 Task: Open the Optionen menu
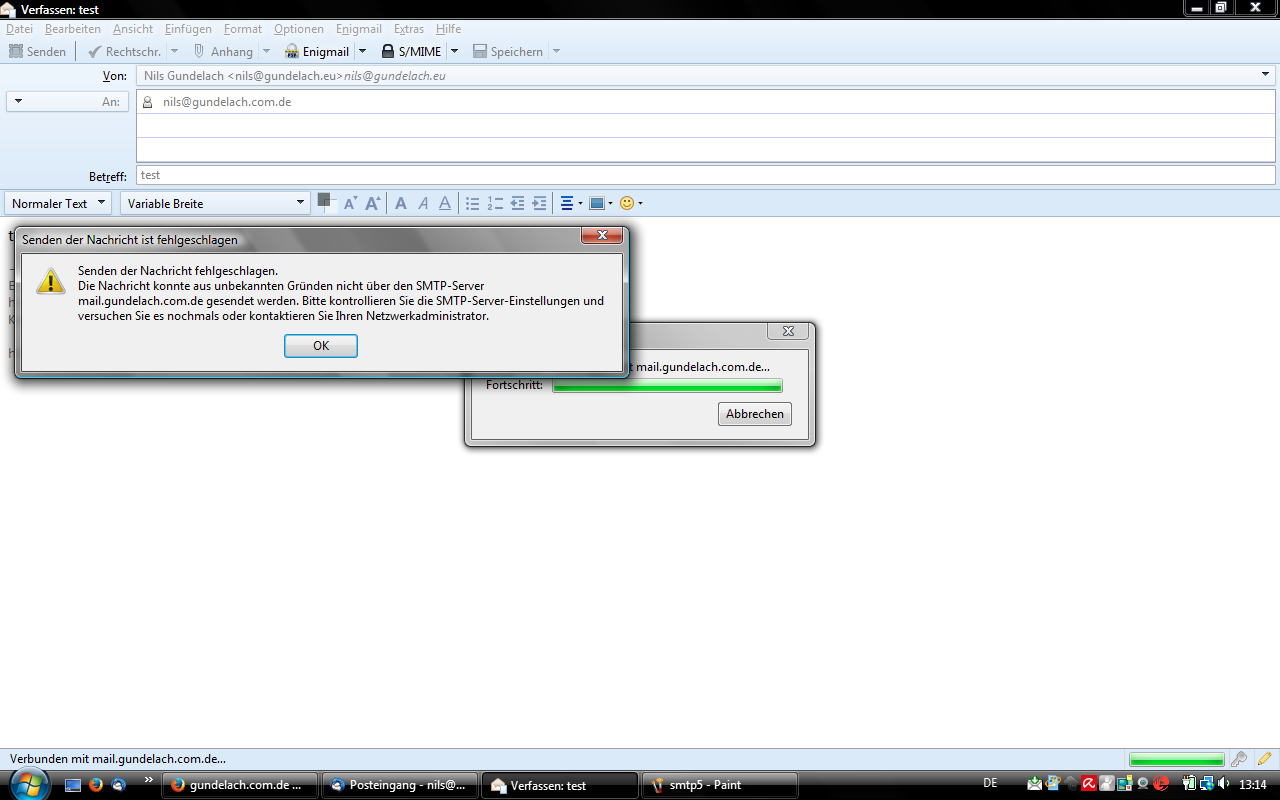pyautogui.click(x=298, y=29)
